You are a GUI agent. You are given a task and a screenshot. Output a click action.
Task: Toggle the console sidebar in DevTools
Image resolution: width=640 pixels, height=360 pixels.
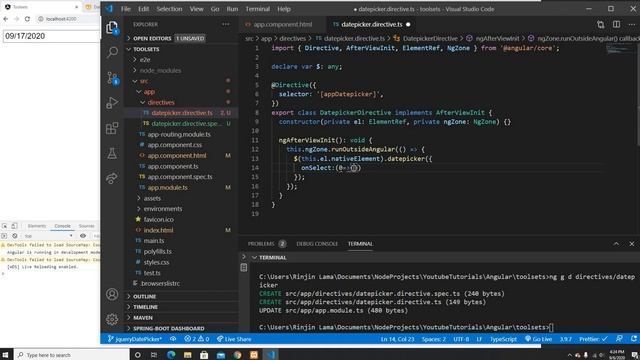4,236
